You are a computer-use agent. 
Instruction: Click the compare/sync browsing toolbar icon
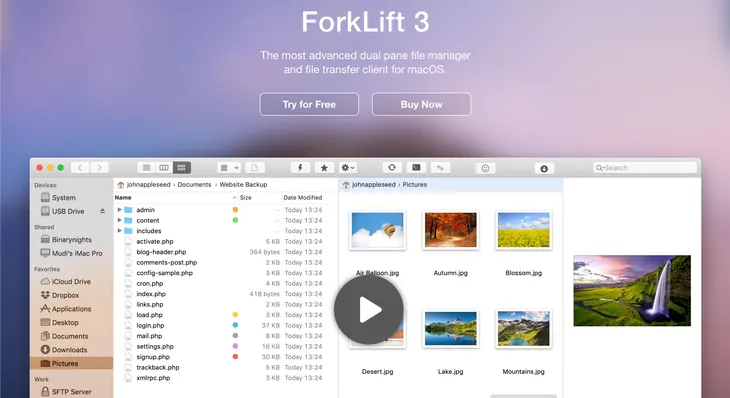(440, 168)
